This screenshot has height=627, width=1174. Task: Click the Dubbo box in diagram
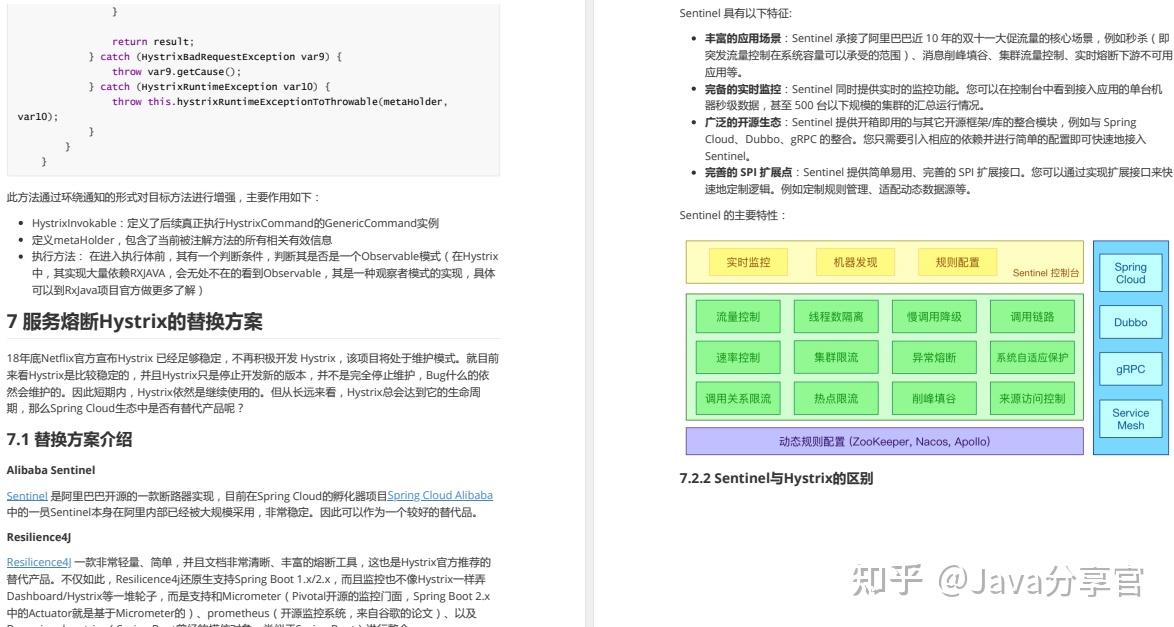coord(1130,322)
